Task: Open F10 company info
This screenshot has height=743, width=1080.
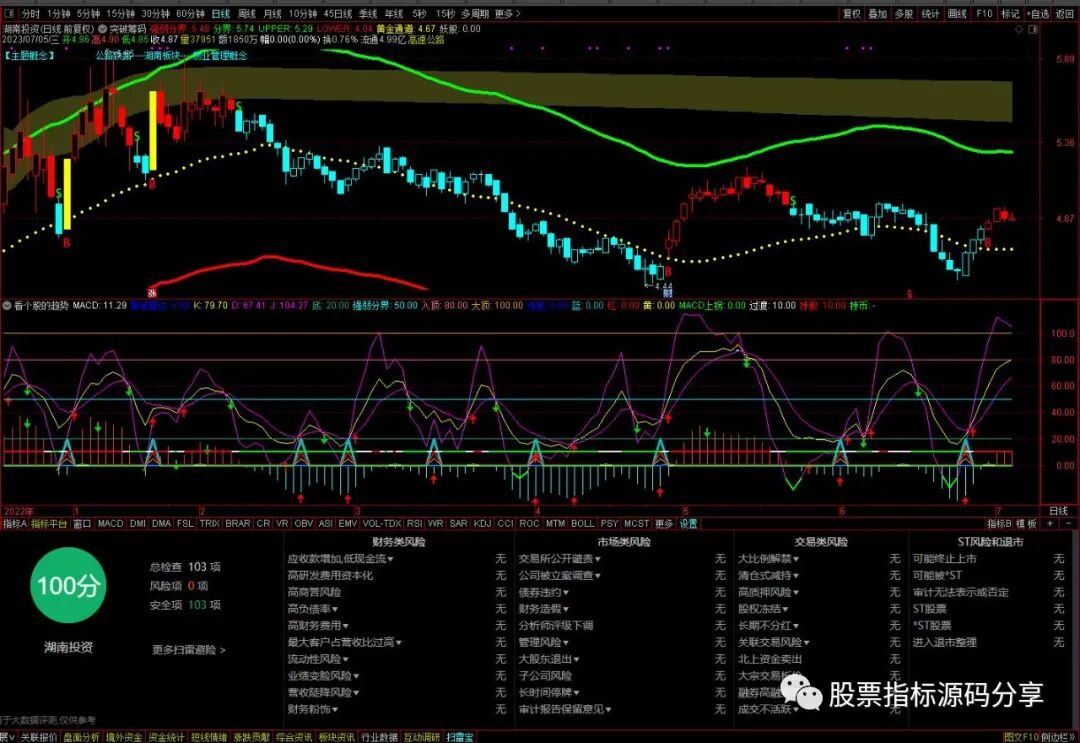Action: click(984, 14)
